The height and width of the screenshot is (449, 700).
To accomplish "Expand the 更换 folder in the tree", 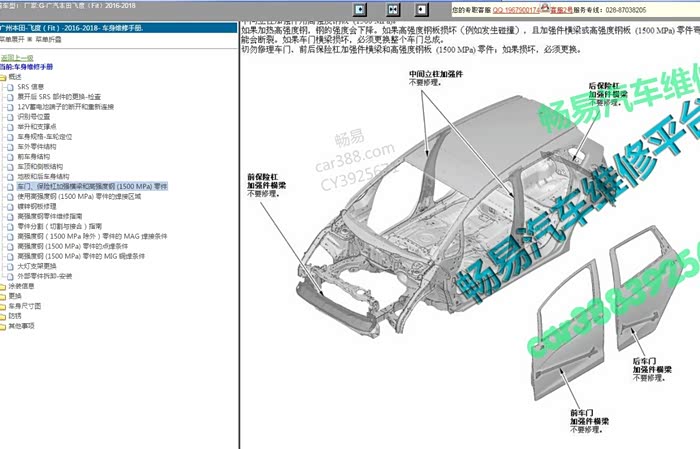I will (x=14, y=296).
